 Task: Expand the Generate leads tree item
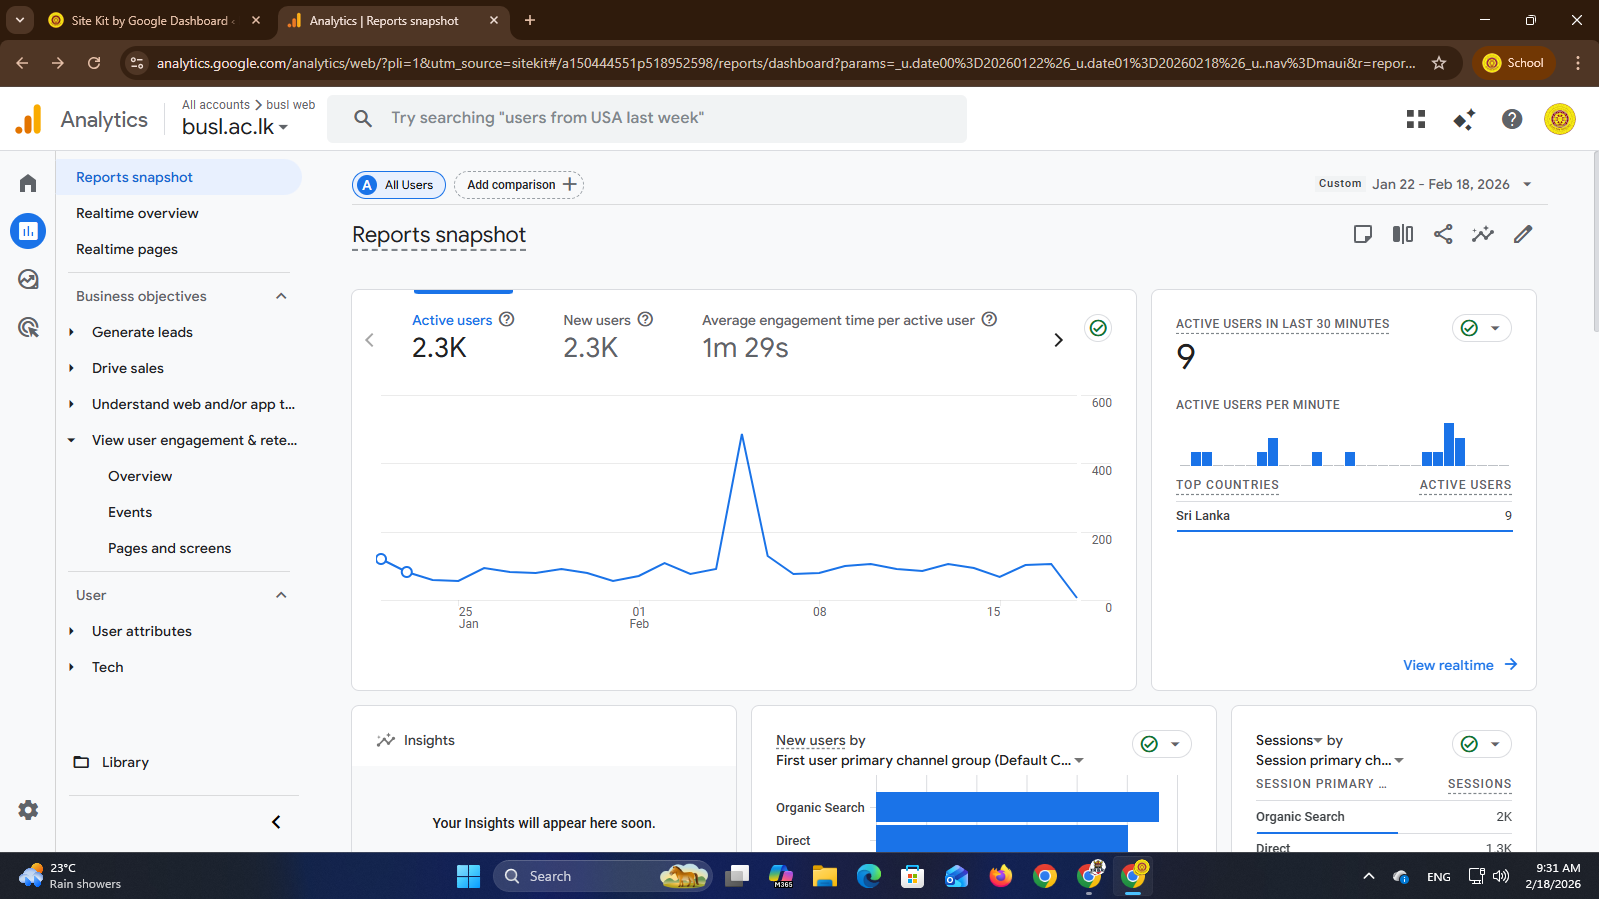[71, 332]
